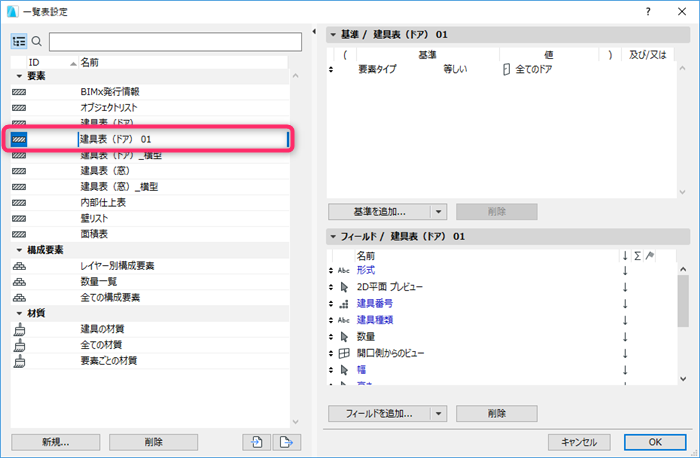The height and width of the screenshot is (458, 700).
Task: Click the Σ sum column header
Action: click(638, 256)
